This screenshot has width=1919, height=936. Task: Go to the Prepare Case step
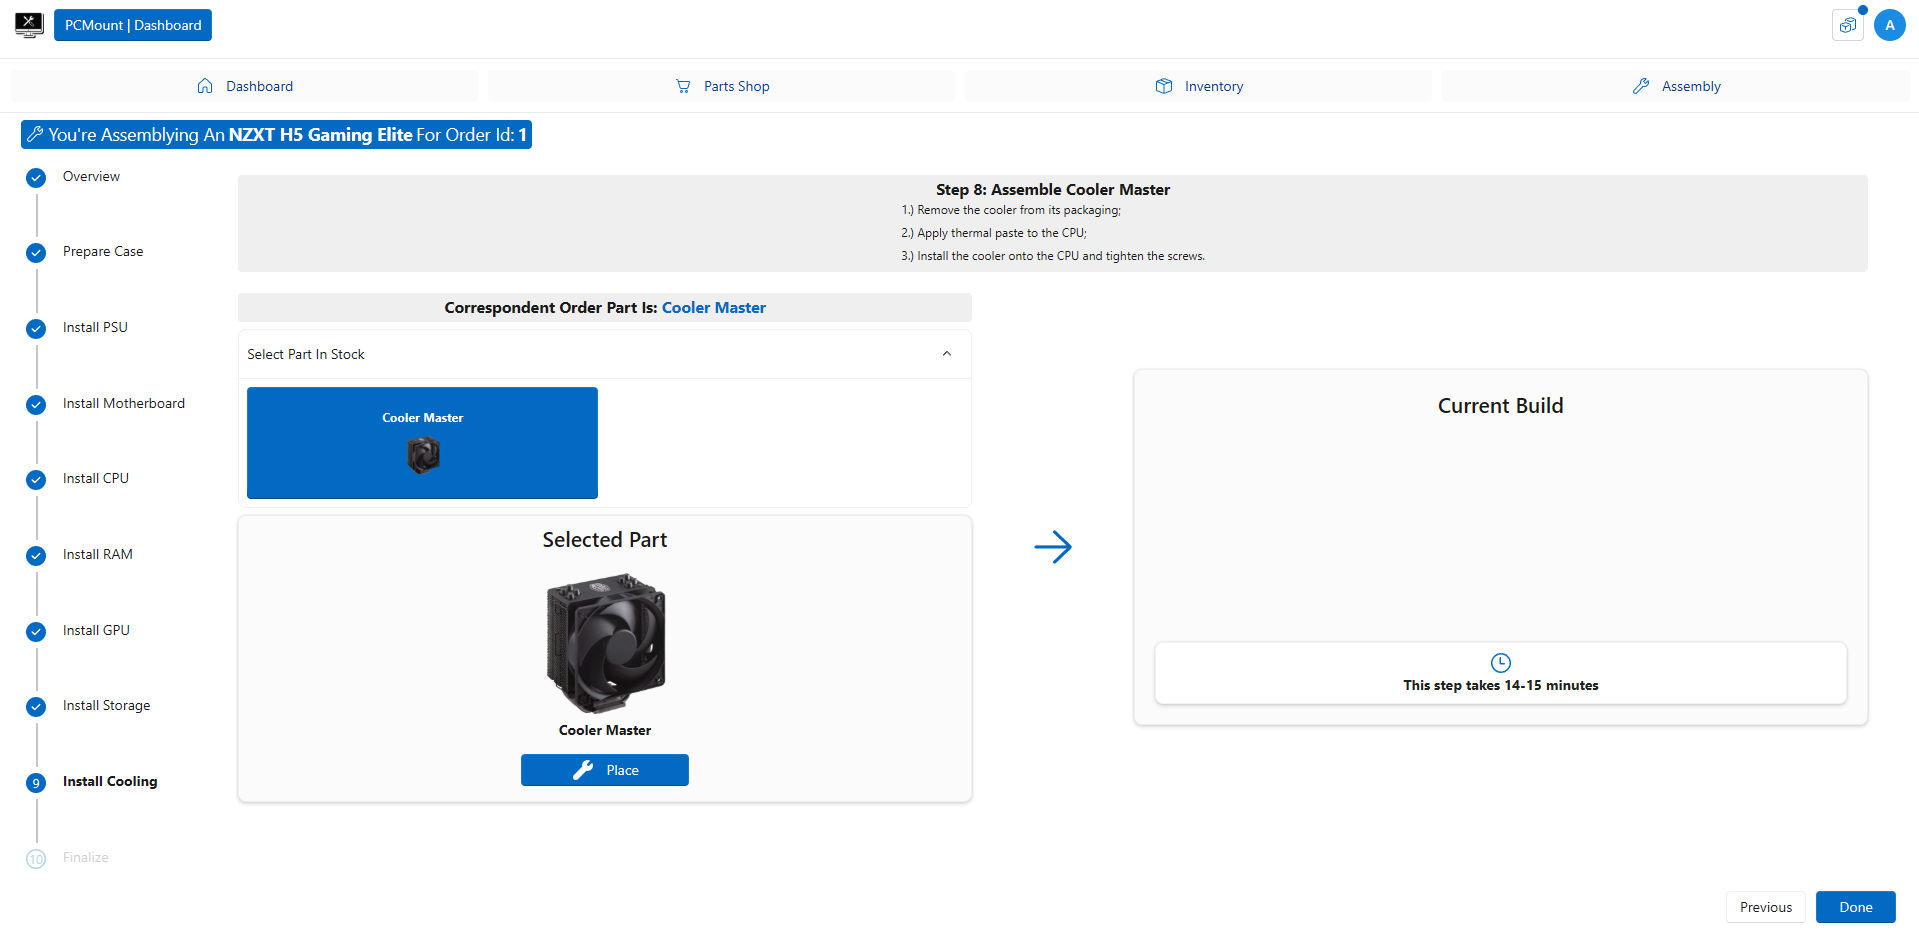[103, 251]
